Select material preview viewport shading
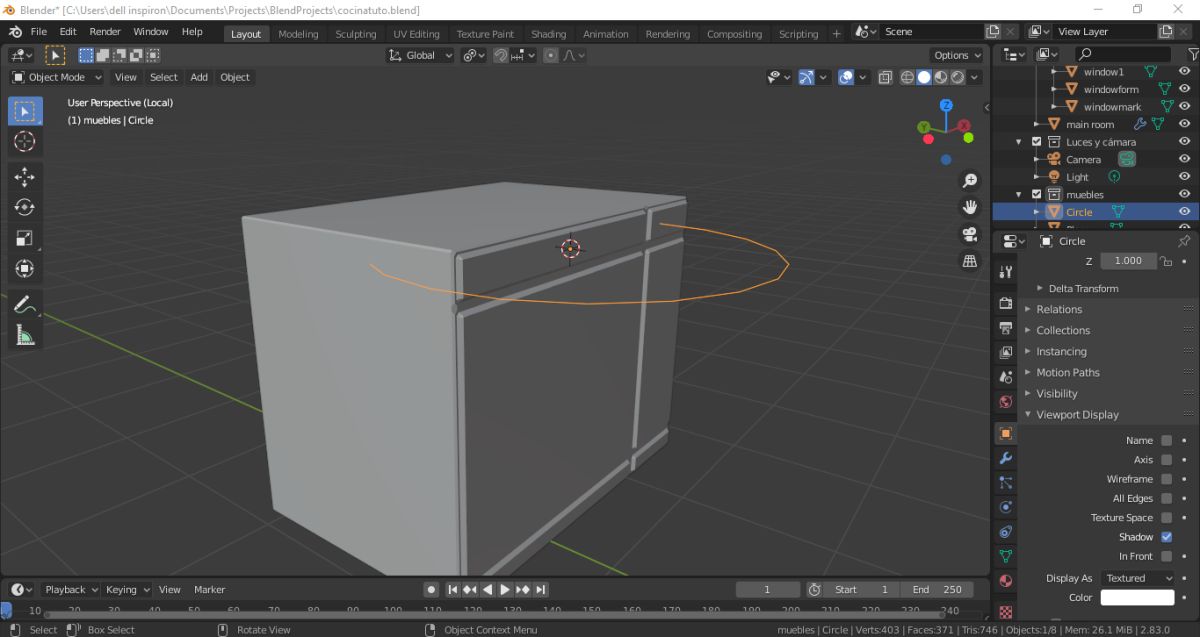The image size is (1200, 637). click(x=941, y=77)
